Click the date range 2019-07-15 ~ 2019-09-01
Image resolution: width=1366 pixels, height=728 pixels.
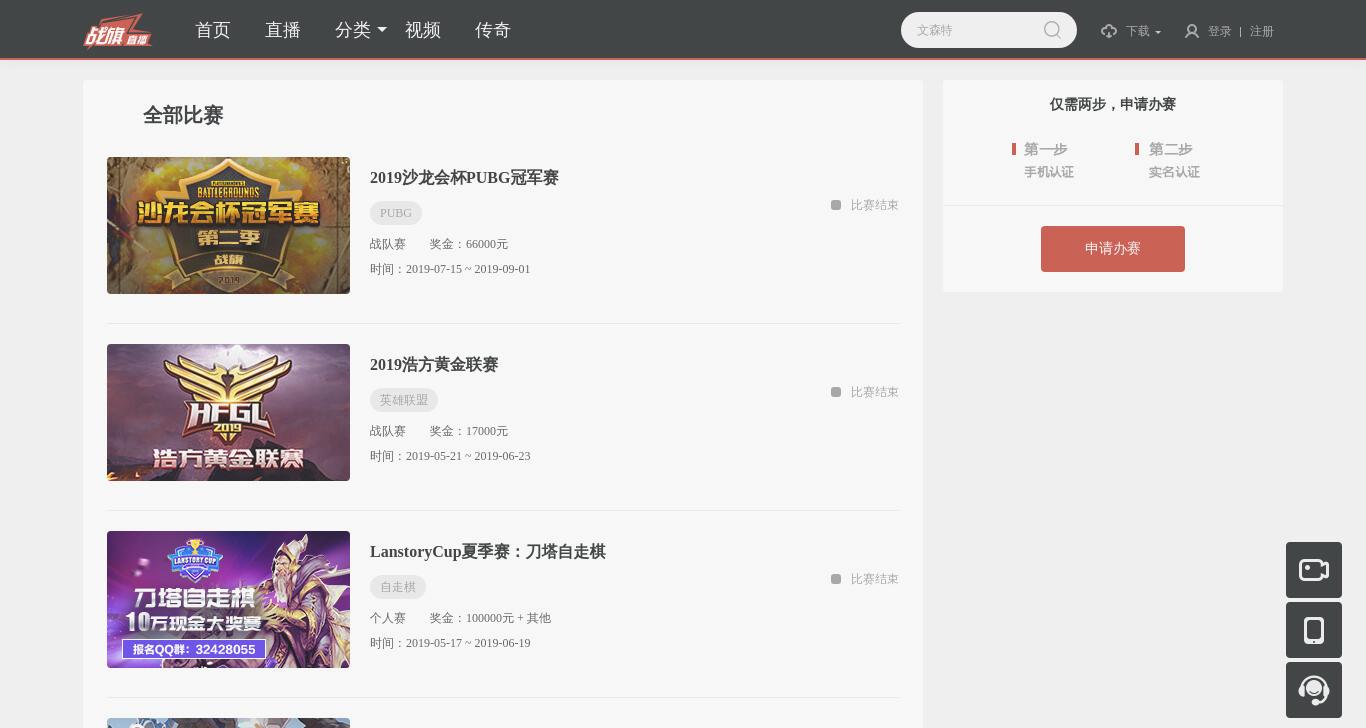point(468,269)
